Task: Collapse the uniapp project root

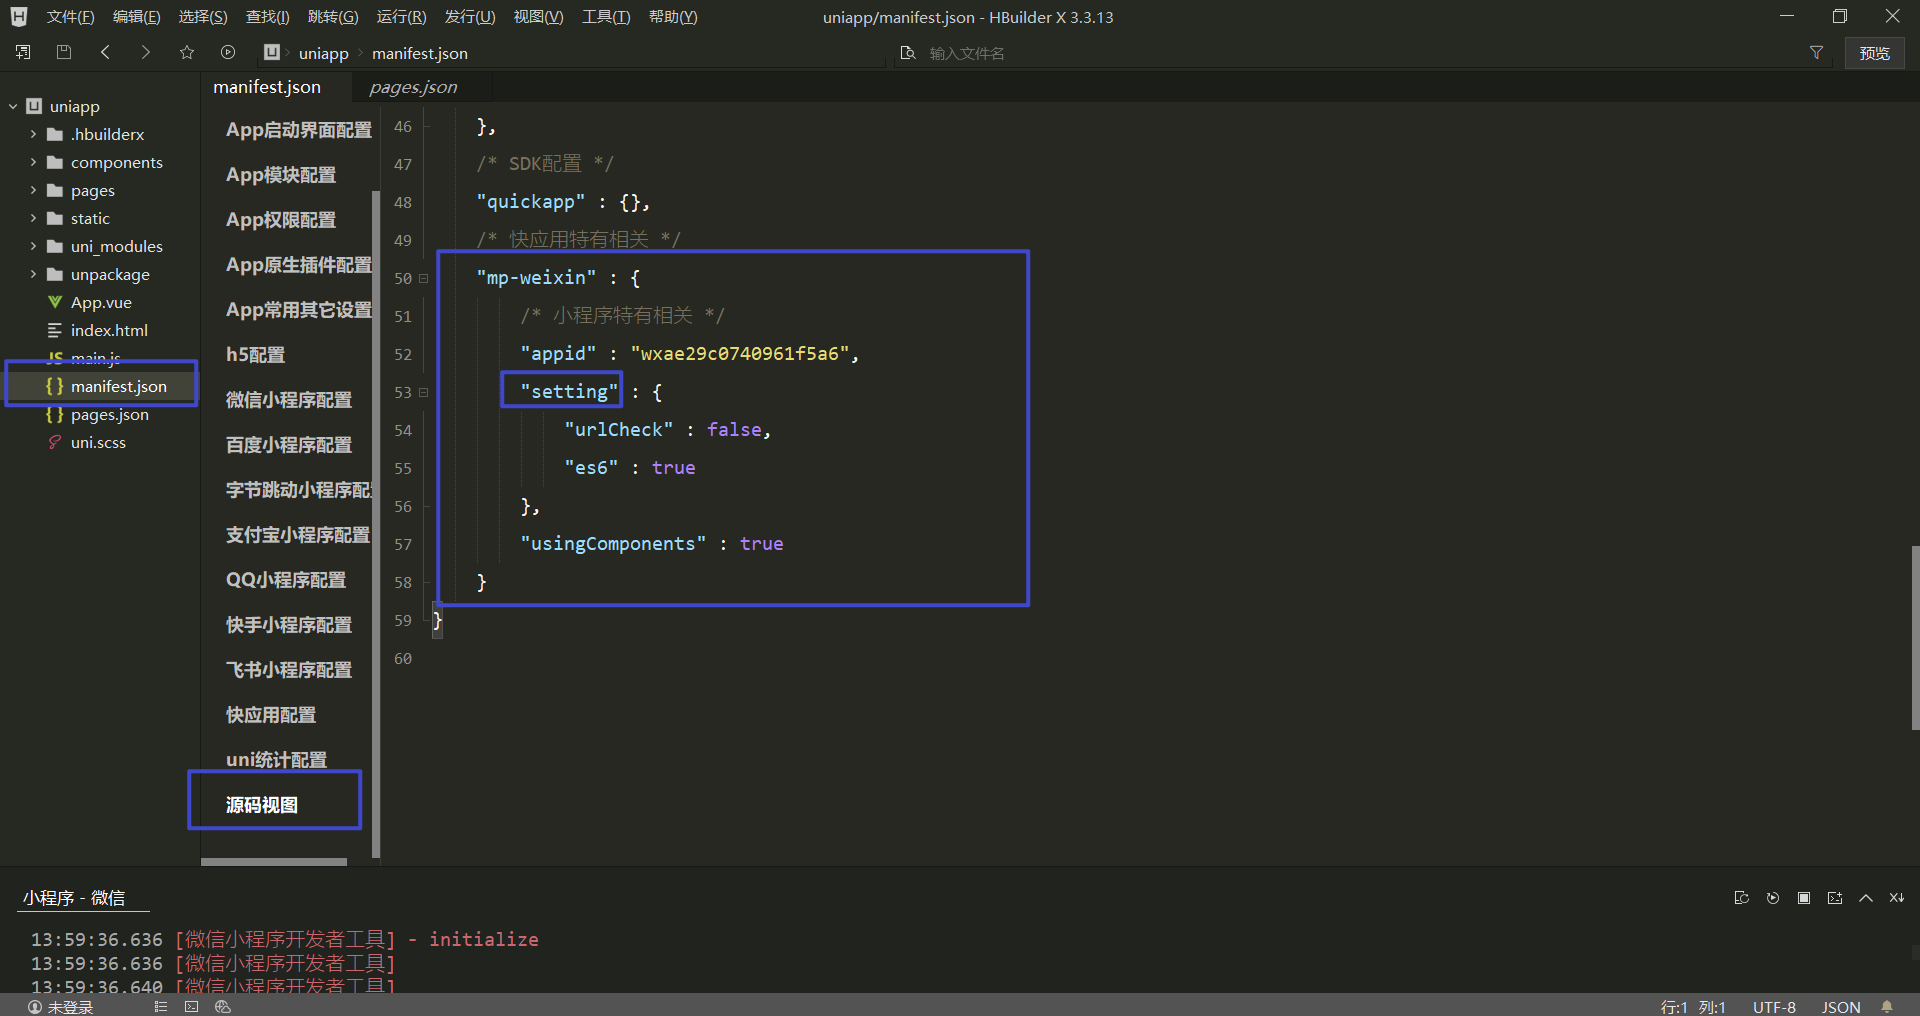Action: (13, 106)
